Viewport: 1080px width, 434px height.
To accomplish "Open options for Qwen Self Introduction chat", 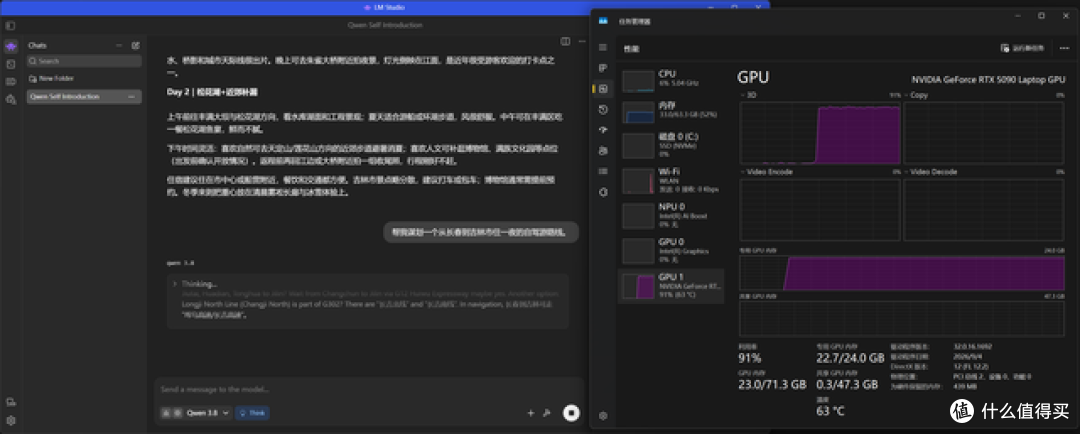I will pyautogui.click(x=132, y=97).
